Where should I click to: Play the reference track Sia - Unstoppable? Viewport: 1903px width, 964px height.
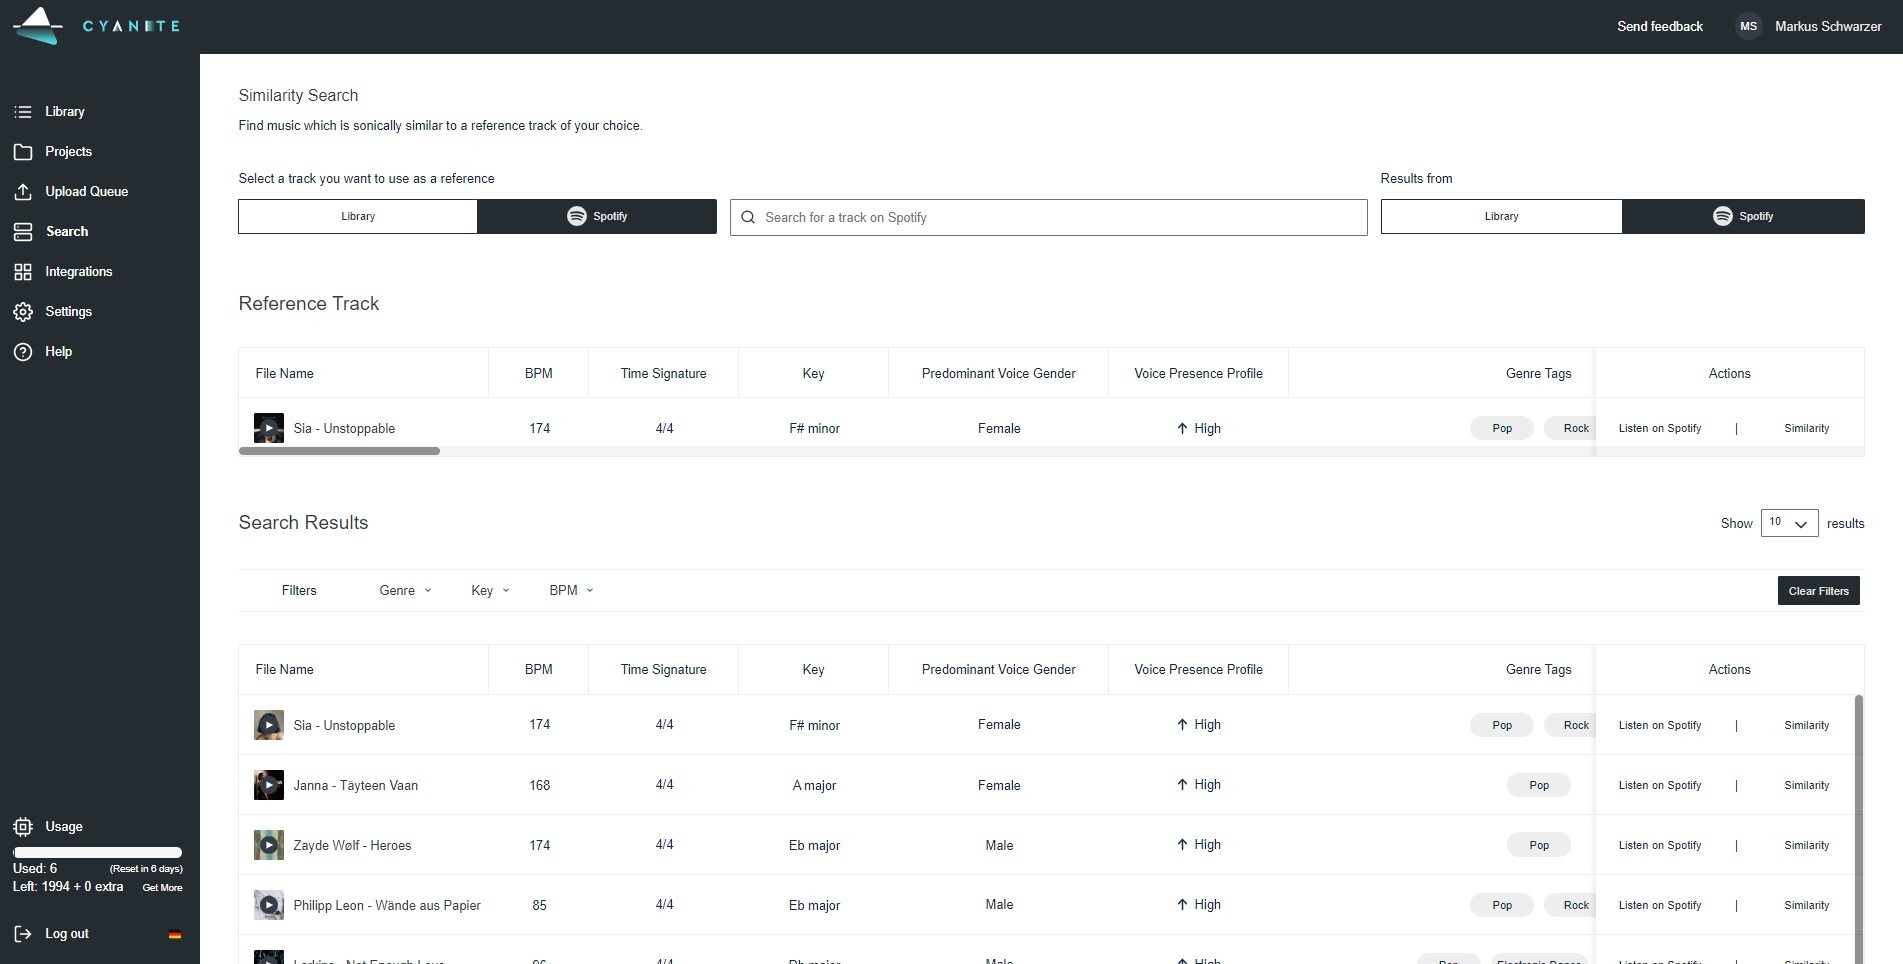pos(269,428)
